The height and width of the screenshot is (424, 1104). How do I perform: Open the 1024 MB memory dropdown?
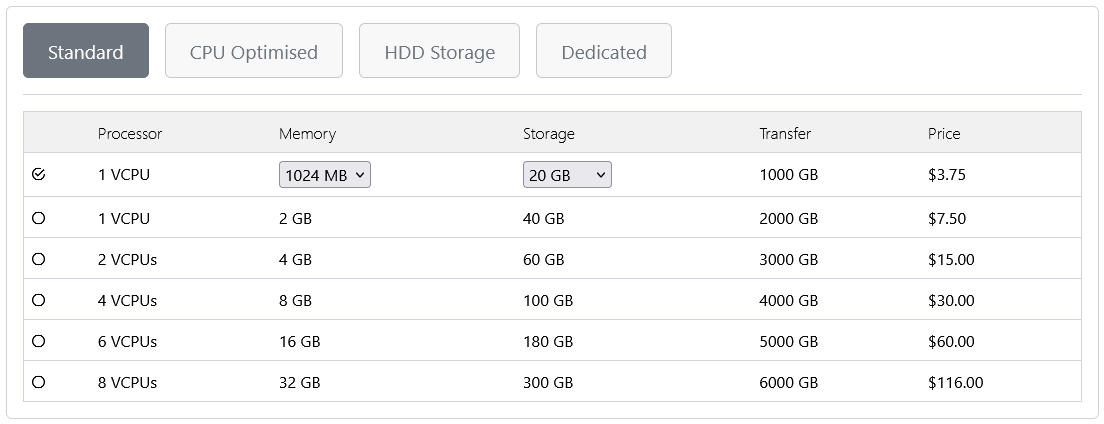tap(325, 175)
